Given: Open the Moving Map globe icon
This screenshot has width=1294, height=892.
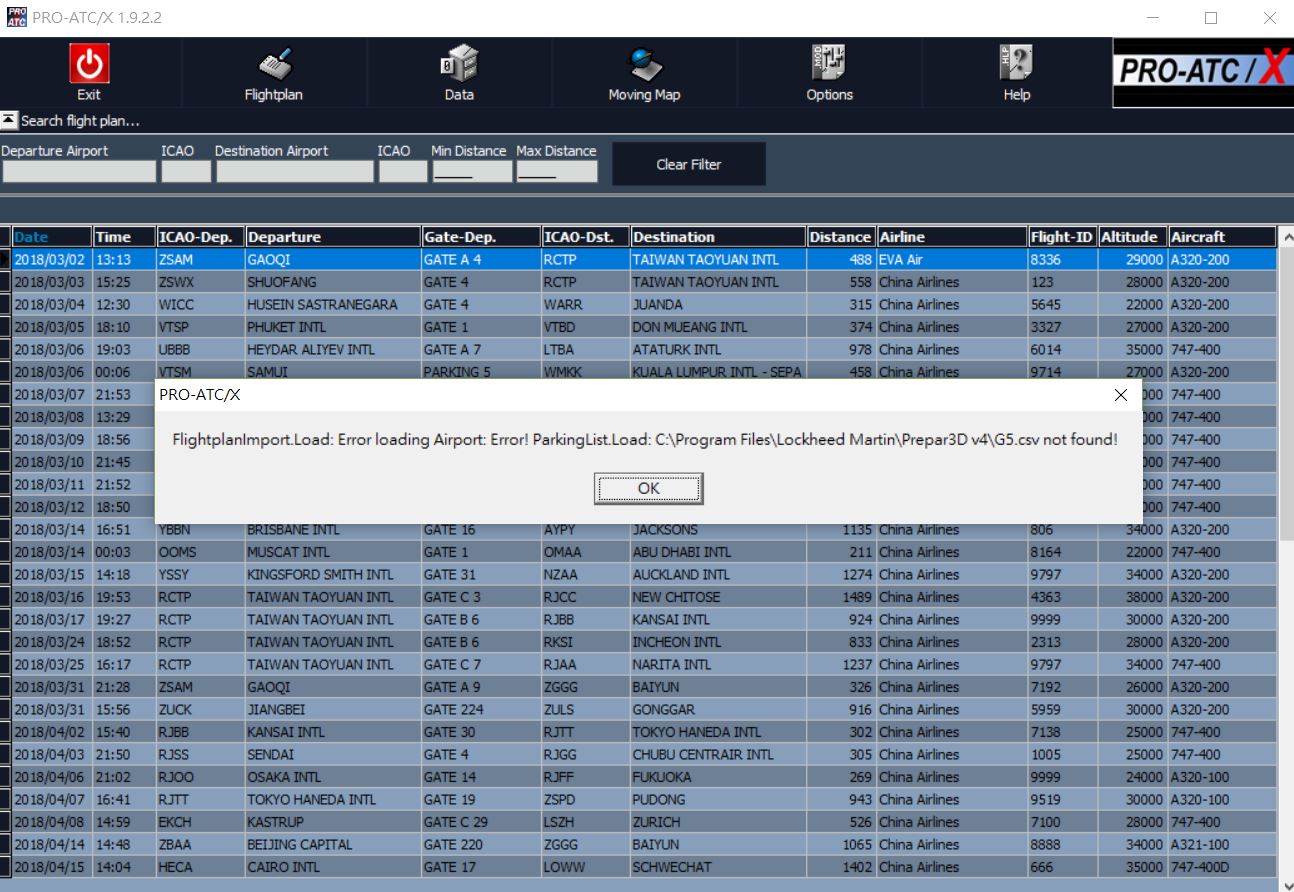Looking at the screenshot, I should (x=644, y=65).
